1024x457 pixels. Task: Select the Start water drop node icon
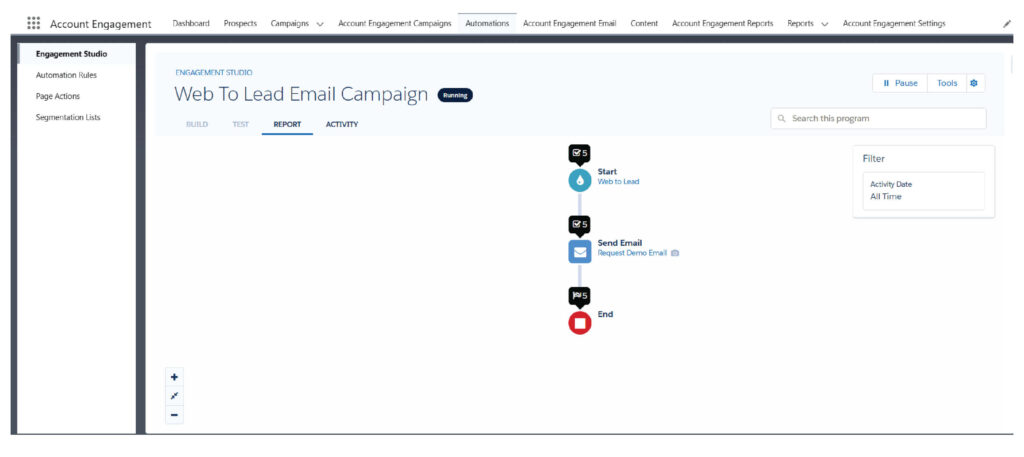579,180
